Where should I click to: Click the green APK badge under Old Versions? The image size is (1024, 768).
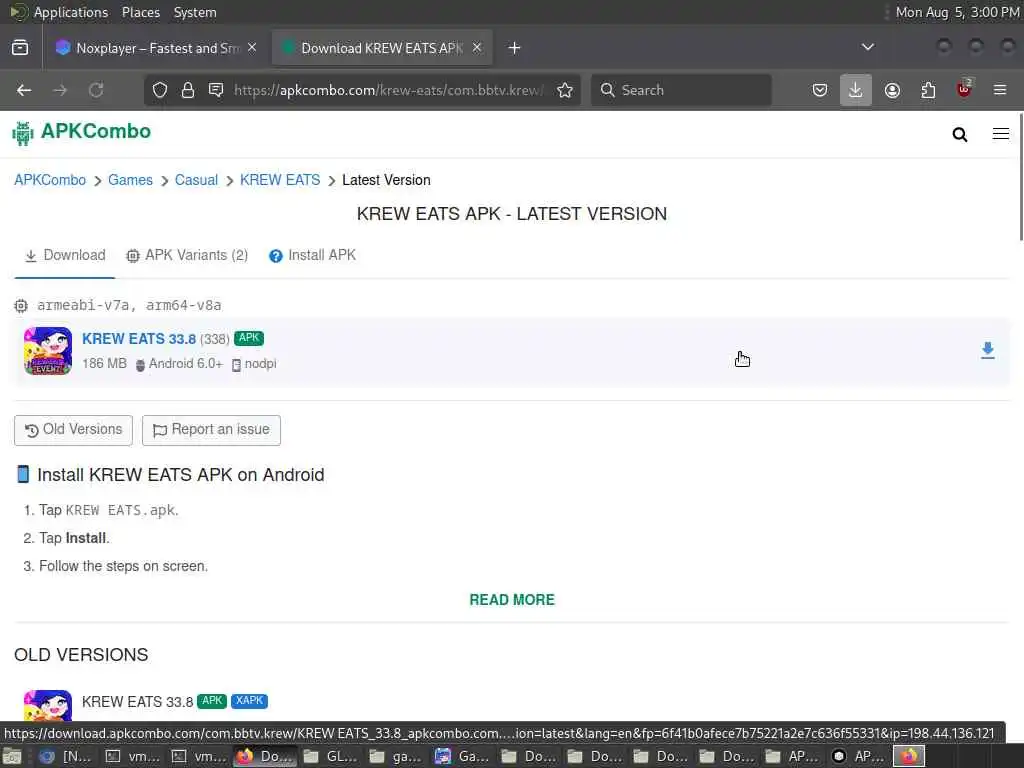point(212,701)
